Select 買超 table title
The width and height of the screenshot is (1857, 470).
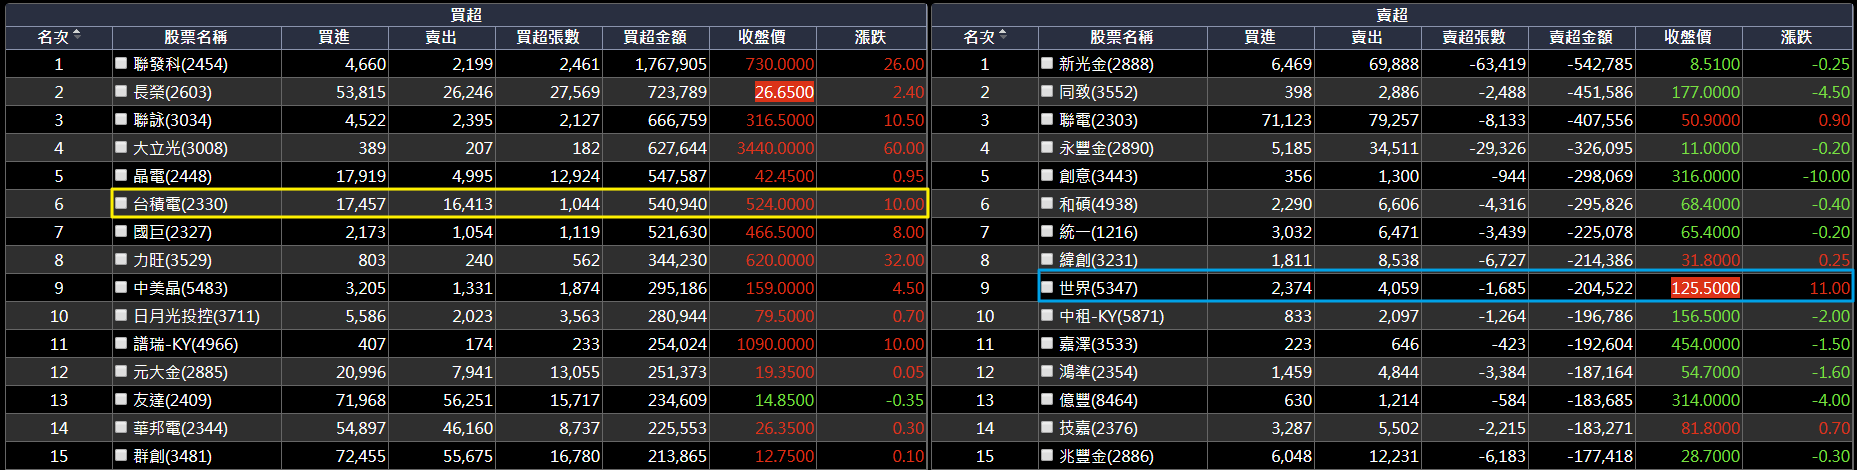coord(466,14)
